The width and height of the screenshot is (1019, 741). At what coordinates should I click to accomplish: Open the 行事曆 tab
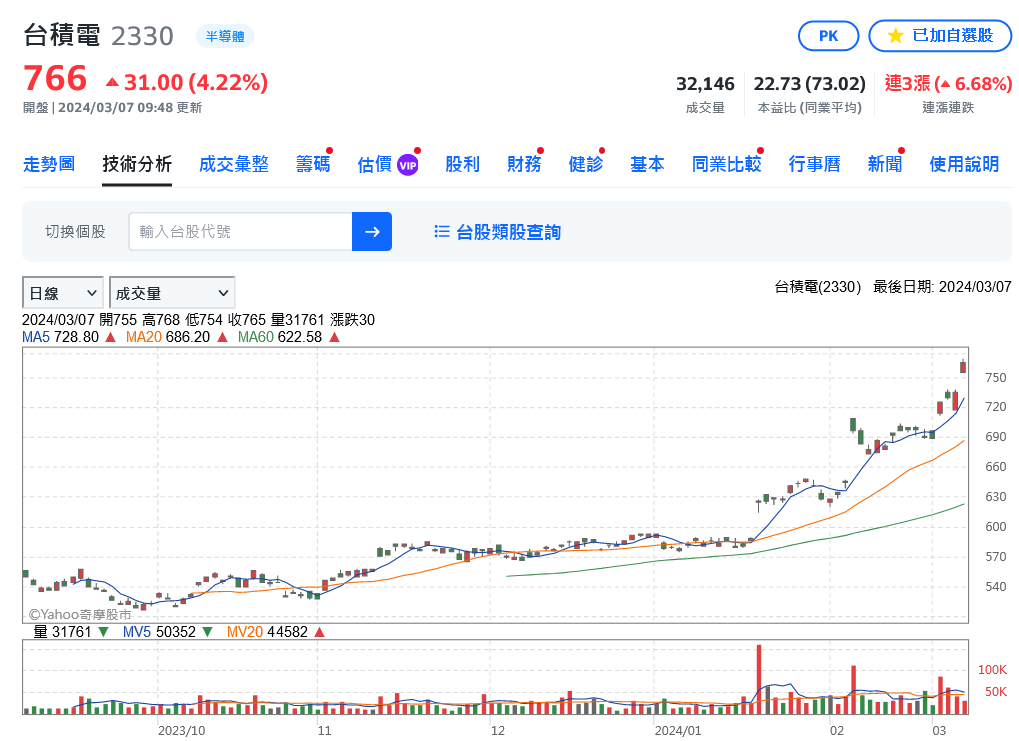pyautogui.click(x=815, y=164)
